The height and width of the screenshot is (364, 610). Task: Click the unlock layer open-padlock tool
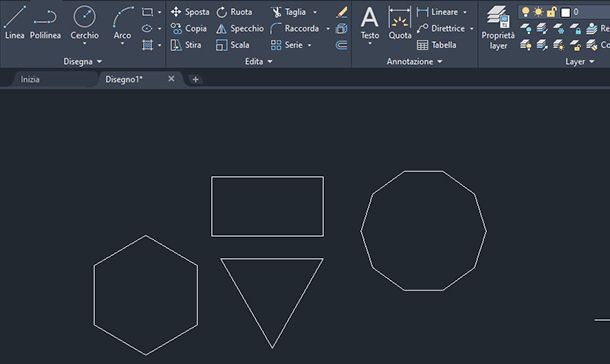[x=575, y=45]
